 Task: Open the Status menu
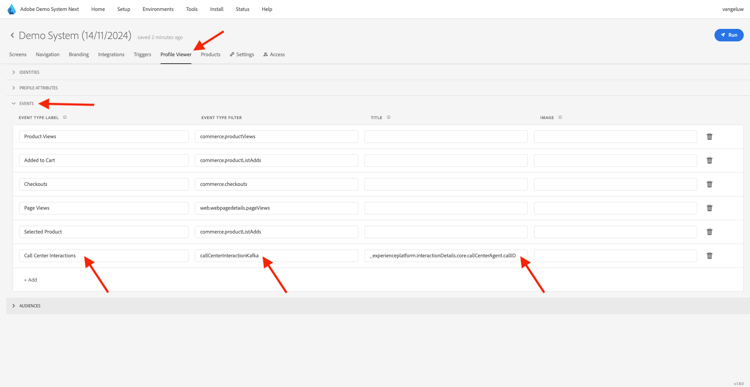[243, 9]
